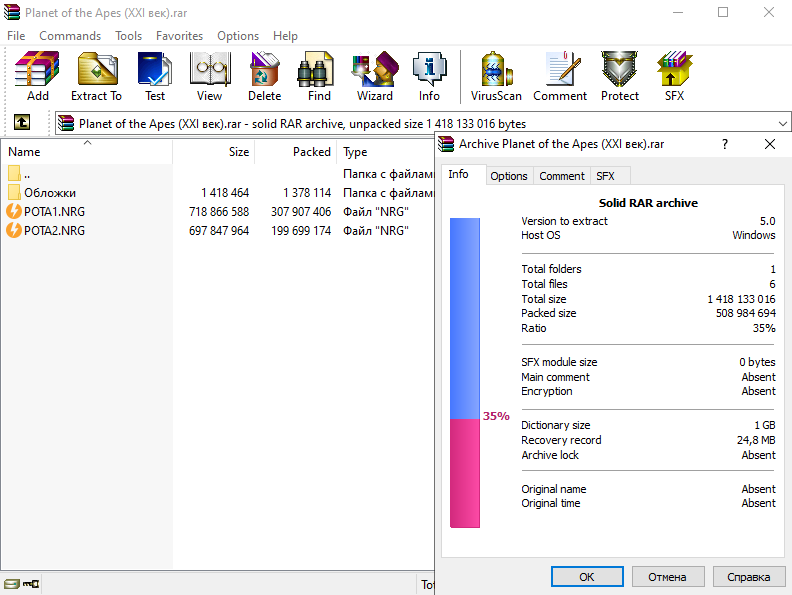Switch to the Comment tab in dialog
Image resolution: width=792 pixels, height=595 pixels.
click(x=561, y=176)
